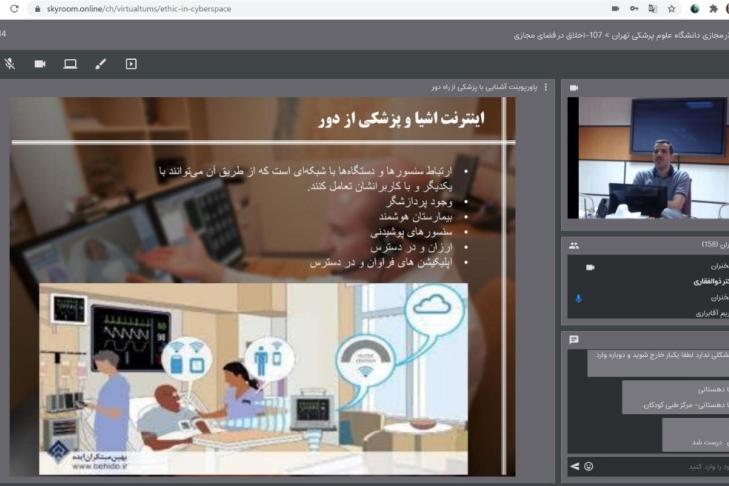Select the whiteboard brush tool
The image size is (729, 486).
pyautogui.click(x=100, y=64)
